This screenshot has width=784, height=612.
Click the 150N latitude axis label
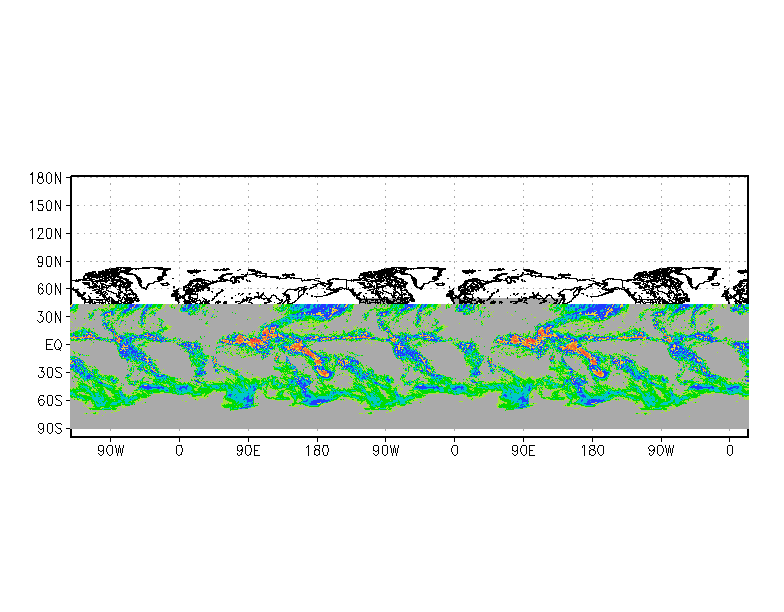pyautogui.click(x=46, y=206)
